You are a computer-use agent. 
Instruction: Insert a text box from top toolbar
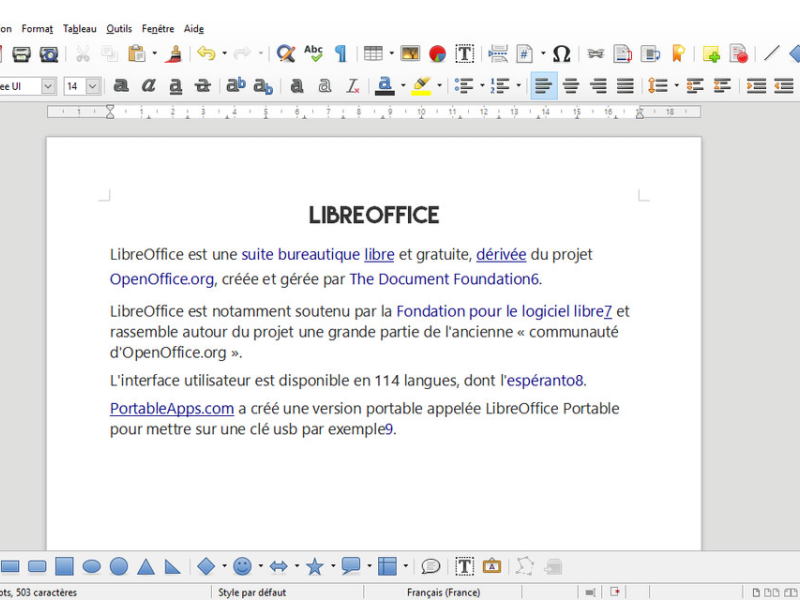coord(464,54)
